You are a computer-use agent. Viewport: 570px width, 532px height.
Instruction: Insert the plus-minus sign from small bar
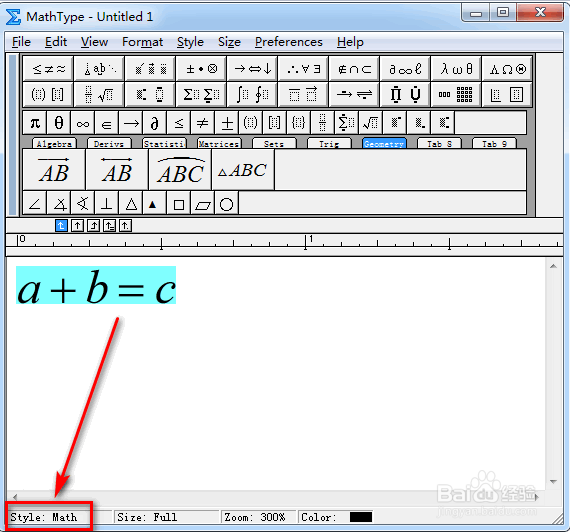coord(226,123)
